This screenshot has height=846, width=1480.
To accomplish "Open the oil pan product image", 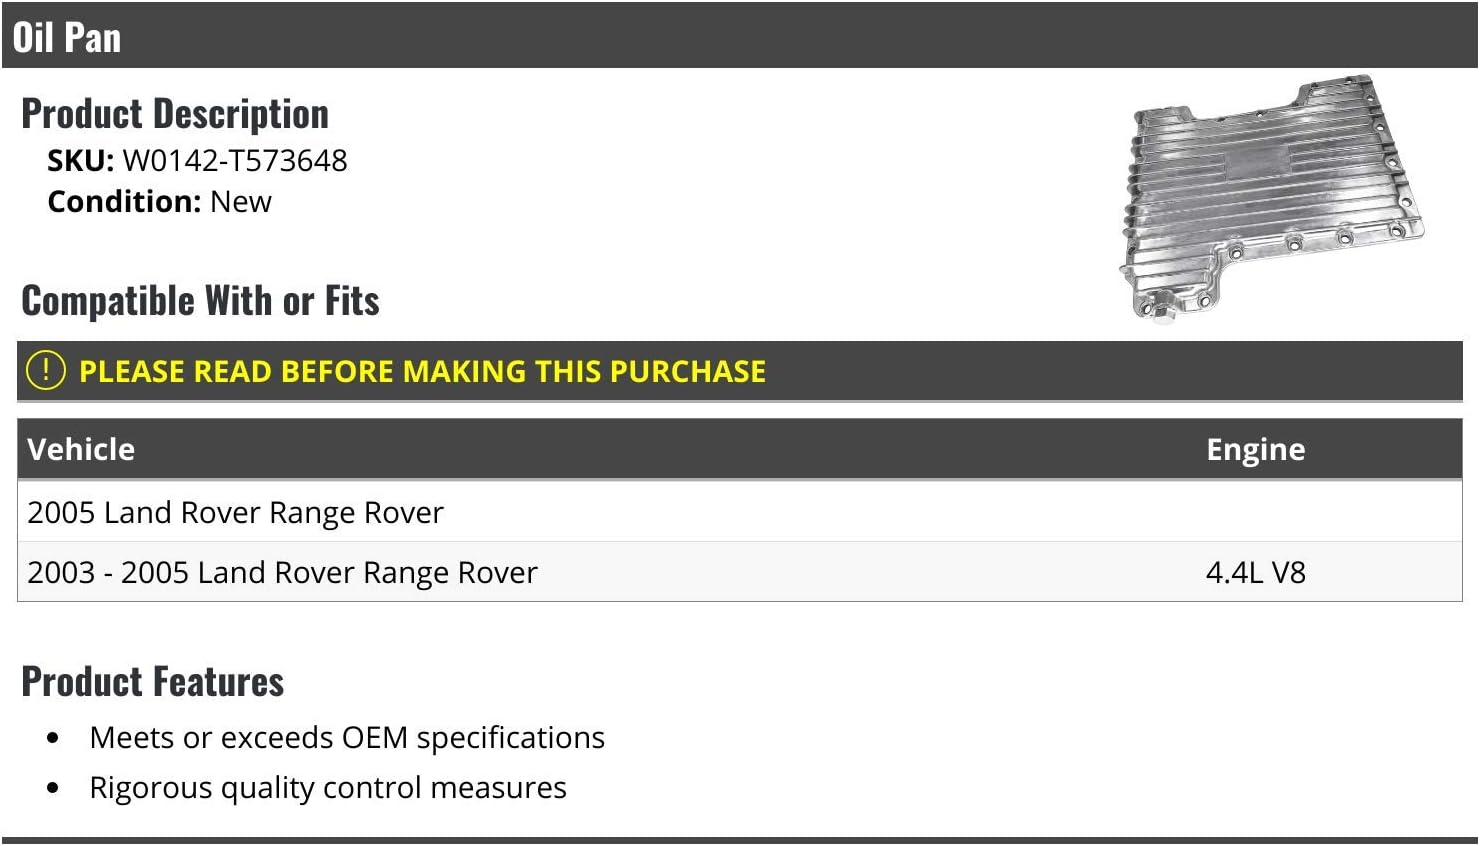I will [x=1271, y=198].
